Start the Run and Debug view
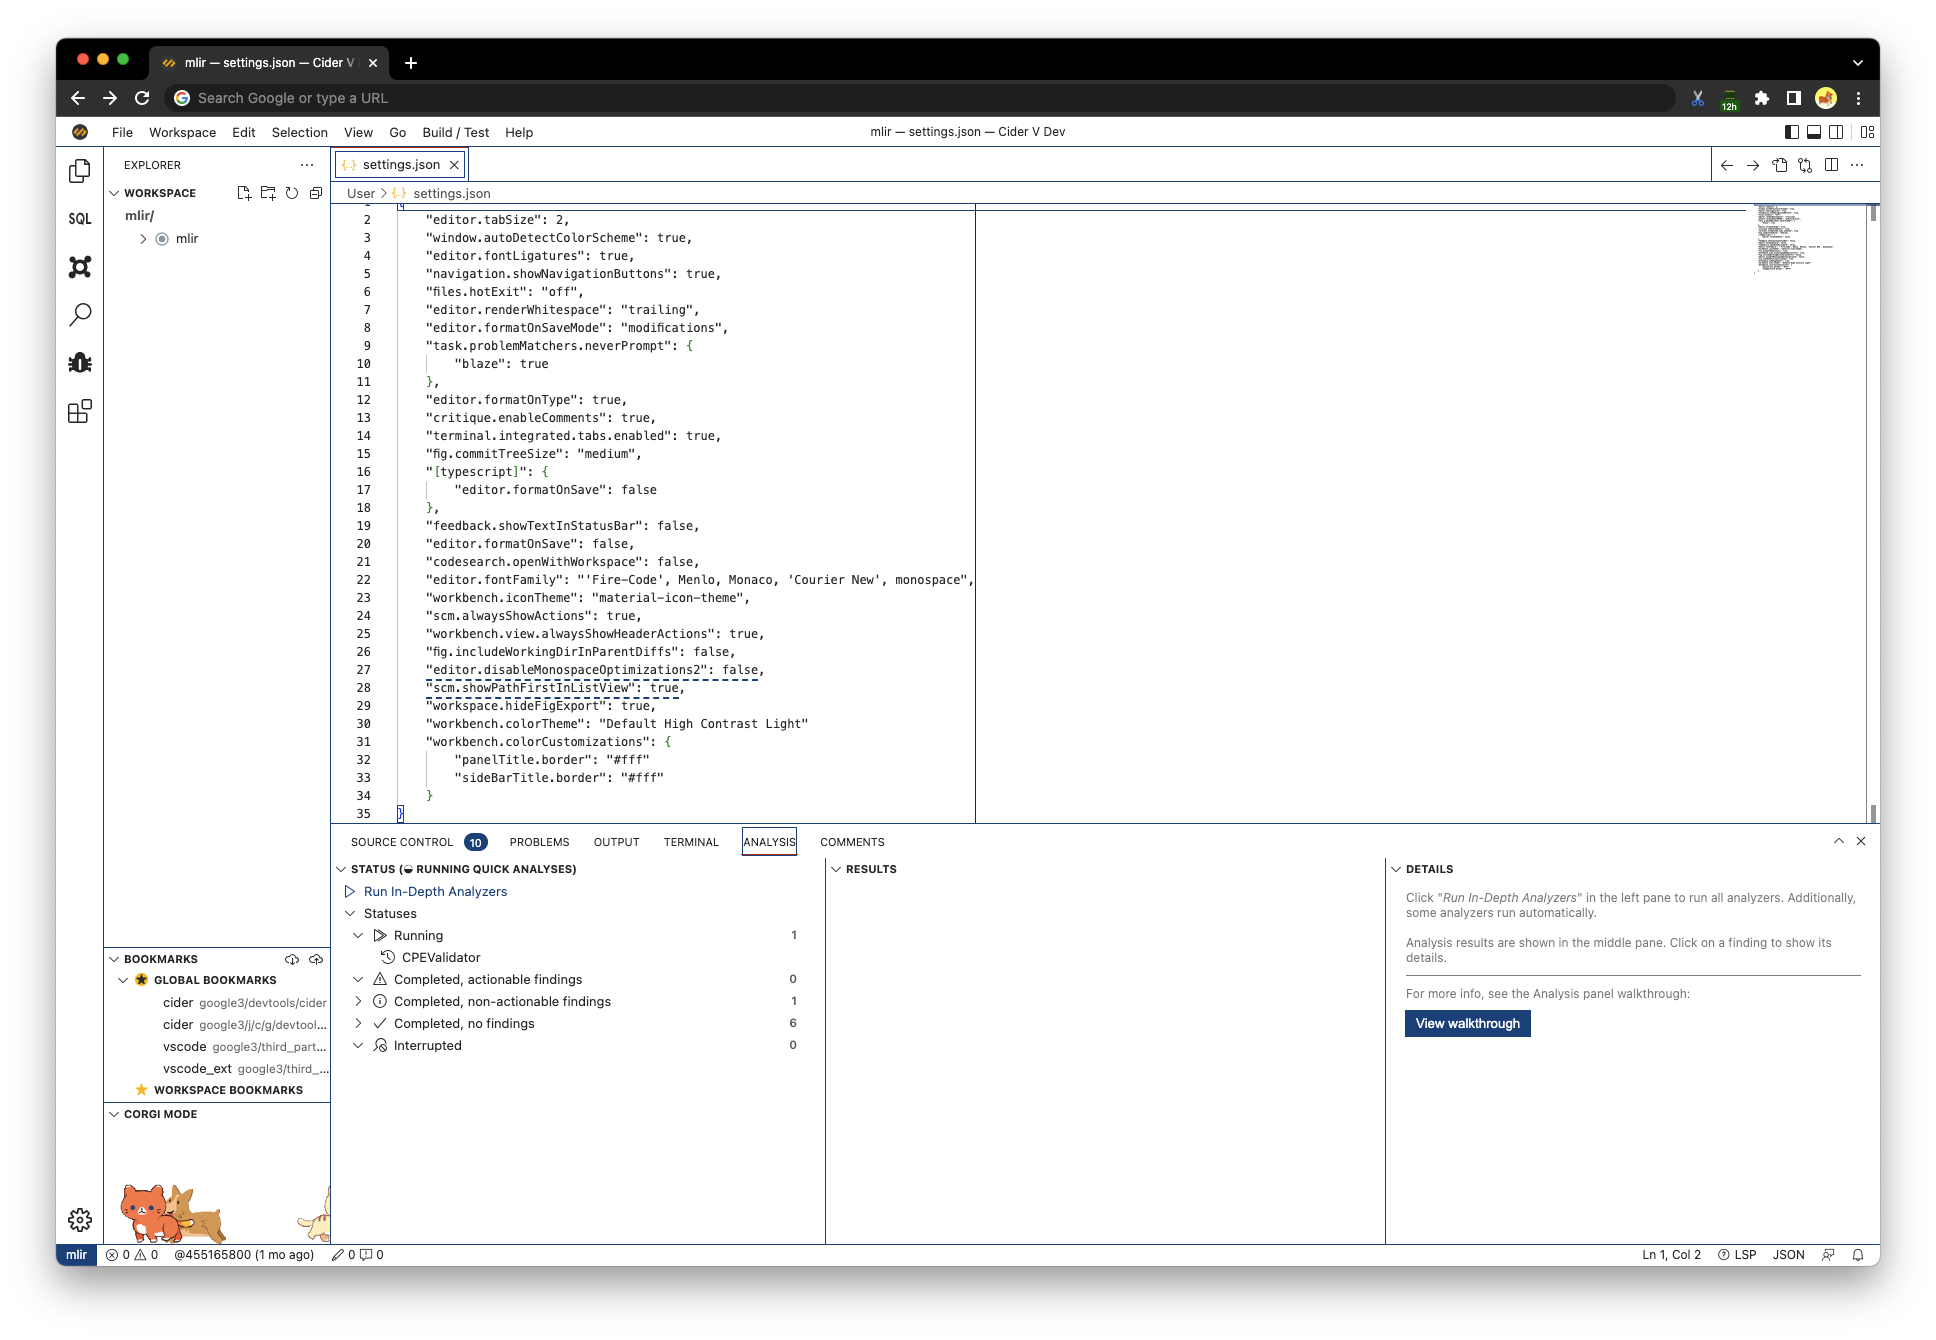 [x=79, y=362]
